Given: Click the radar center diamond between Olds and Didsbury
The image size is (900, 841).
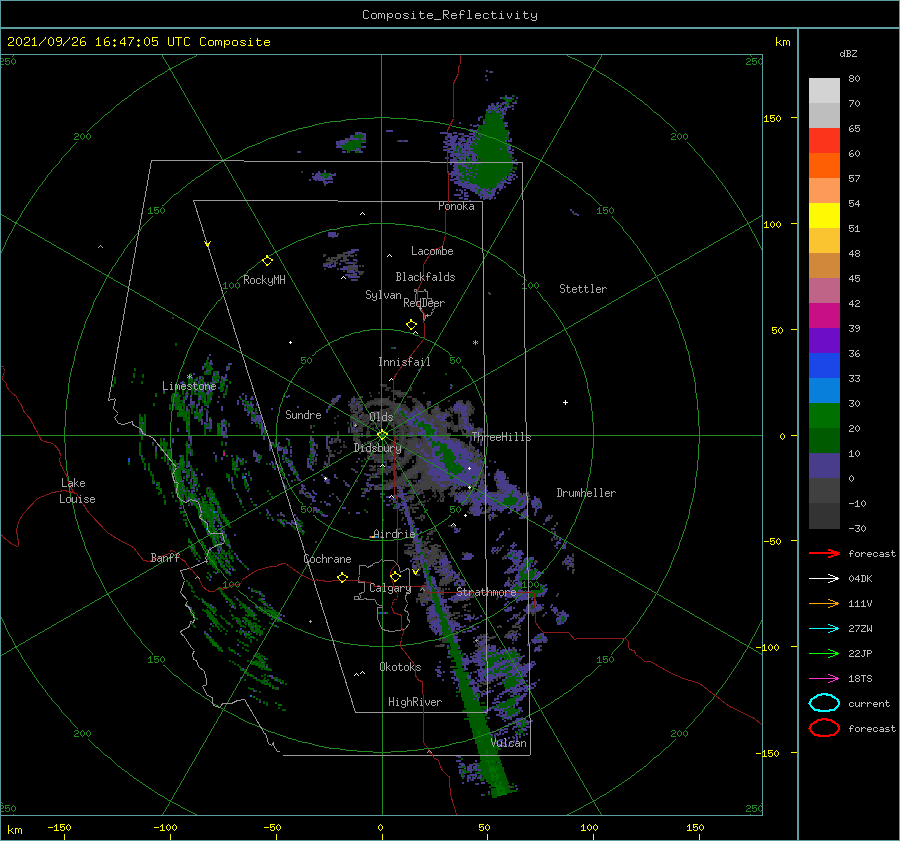Looking at the screenshot, I should point(382,435).
